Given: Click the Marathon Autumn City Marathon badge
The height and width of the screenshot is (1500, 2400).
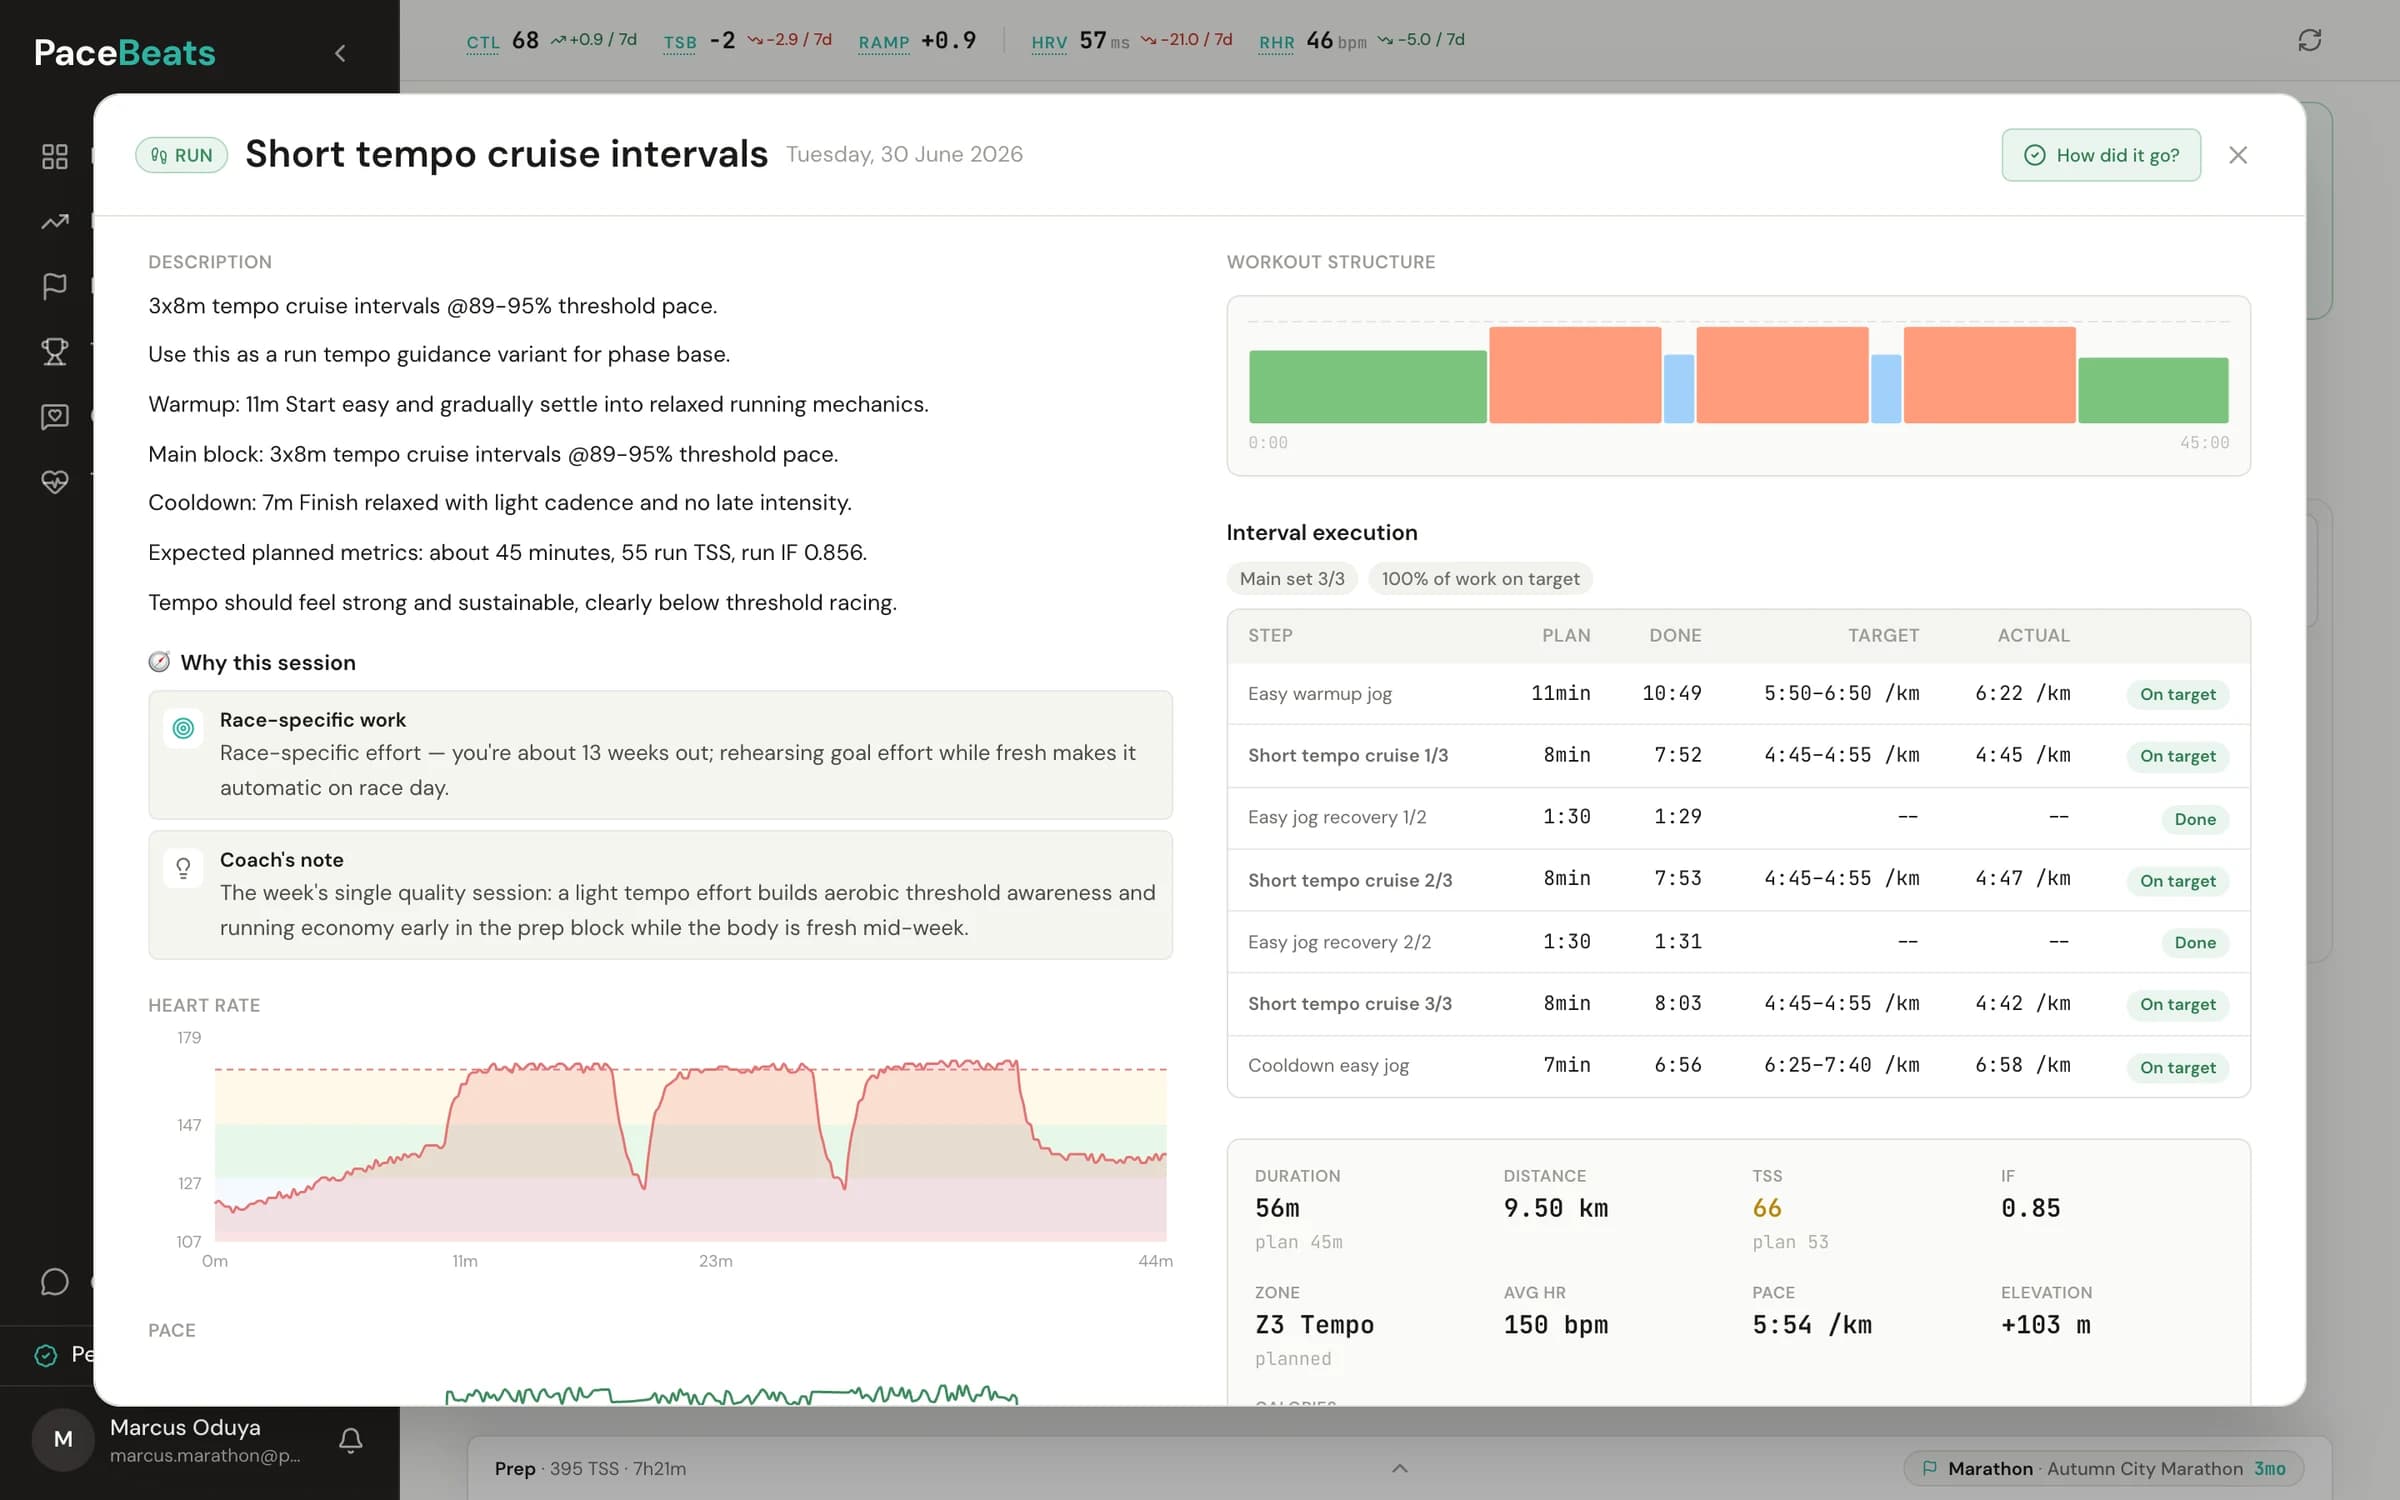Looking at the screenshot, I should (2104, 1468).
